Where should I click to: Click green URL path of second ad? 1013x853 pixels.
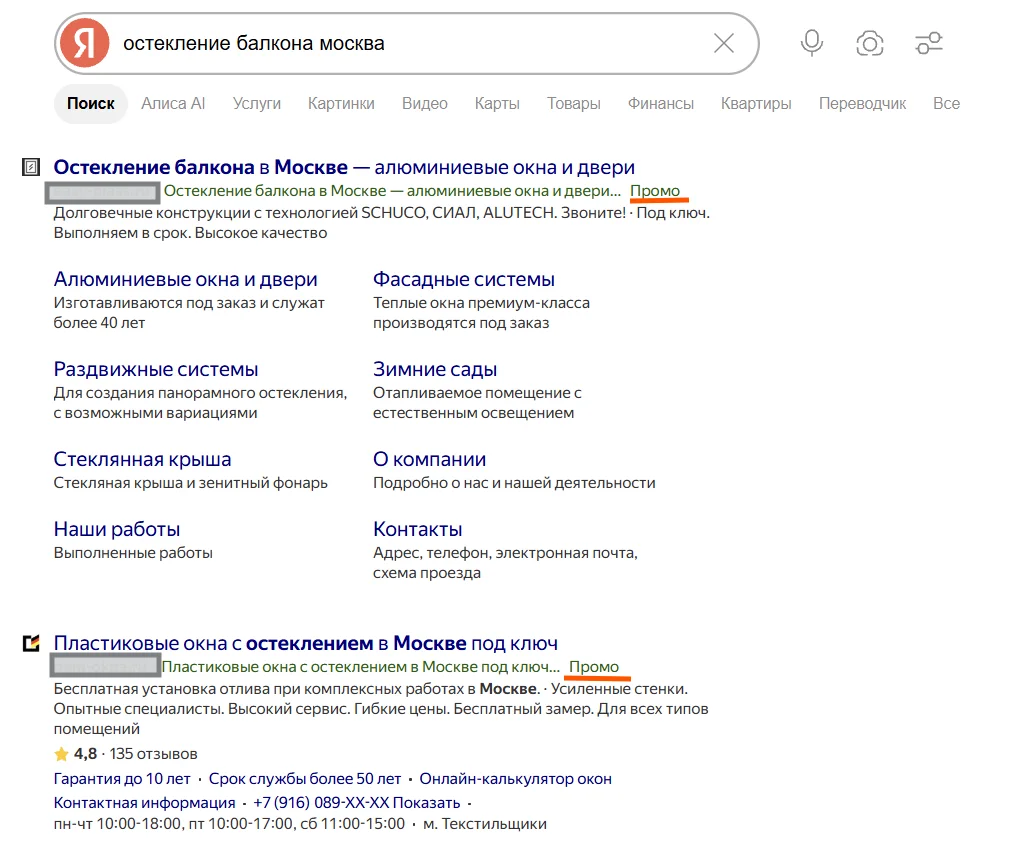pyautogui.click(x=360, y=667)
